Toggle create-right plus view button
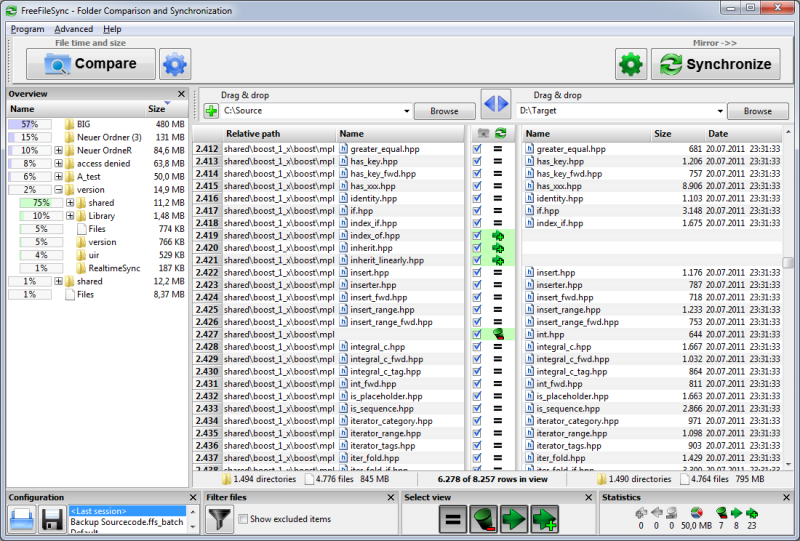 click(x=544, y=520)
